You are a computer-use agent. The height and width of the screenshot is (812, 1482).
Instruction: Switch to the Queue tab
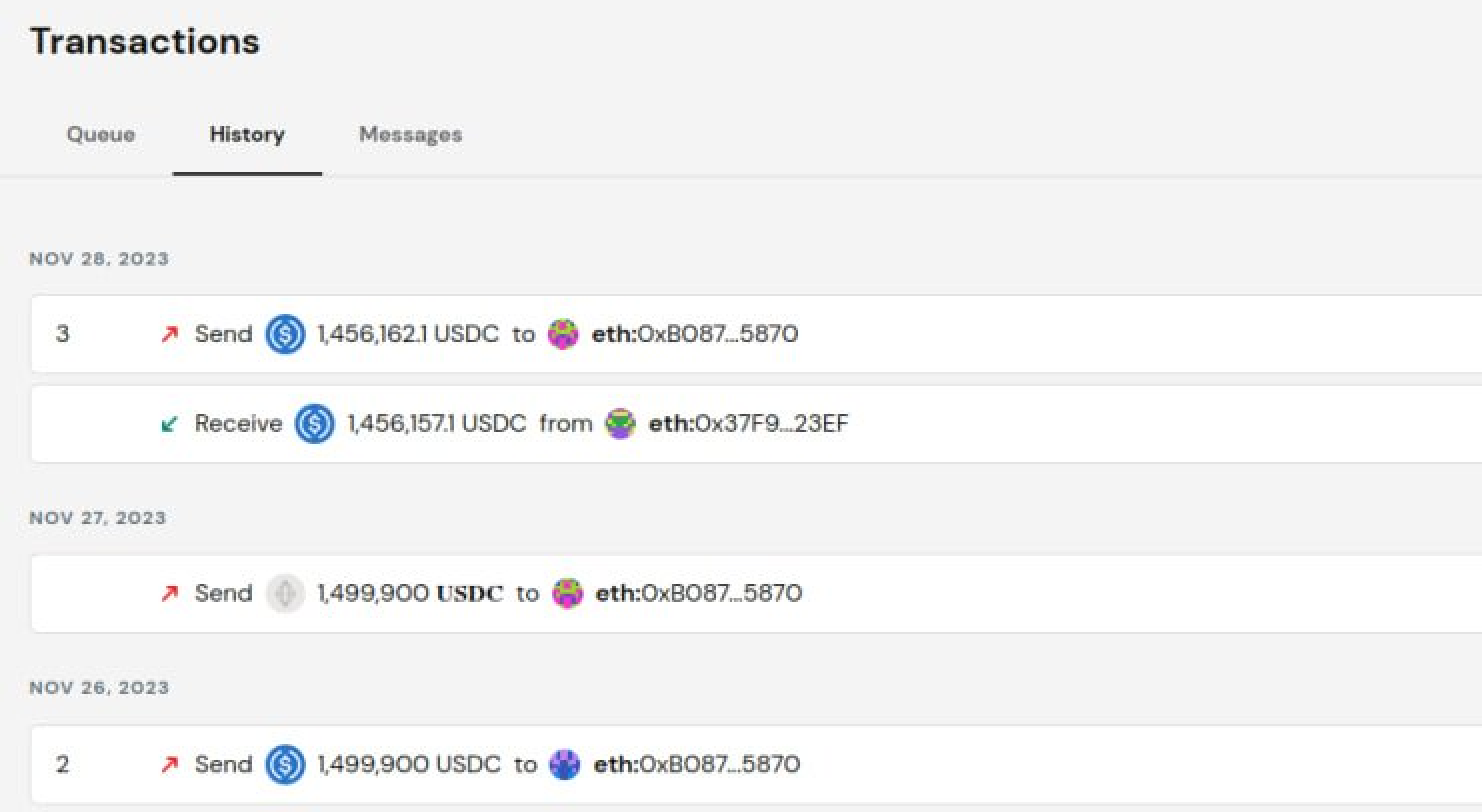101,134
